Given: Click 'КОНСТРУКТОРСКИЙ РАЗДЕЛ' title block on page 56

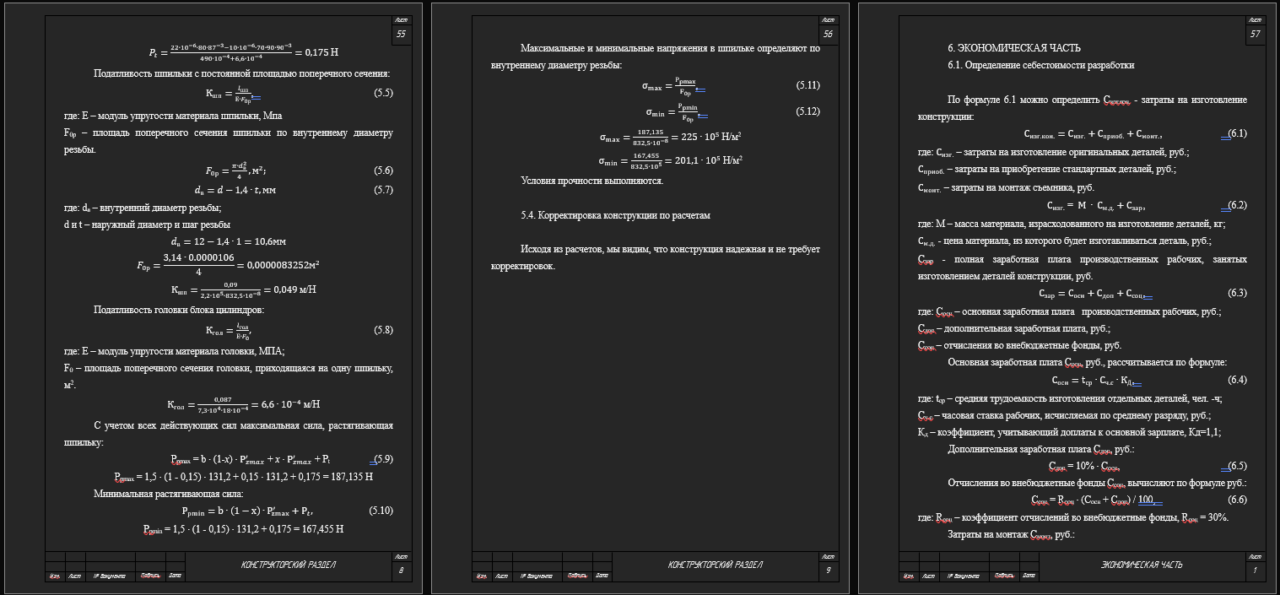Looking at the screenshot, I should pos(715,566).
